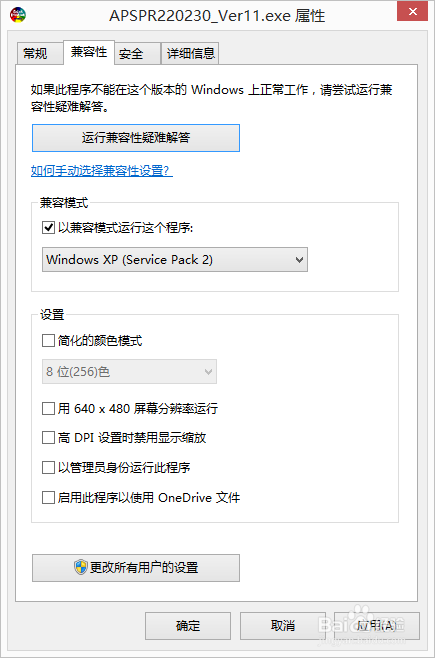Click the 8 位(256)色 combo box

[x=129, y=371]
